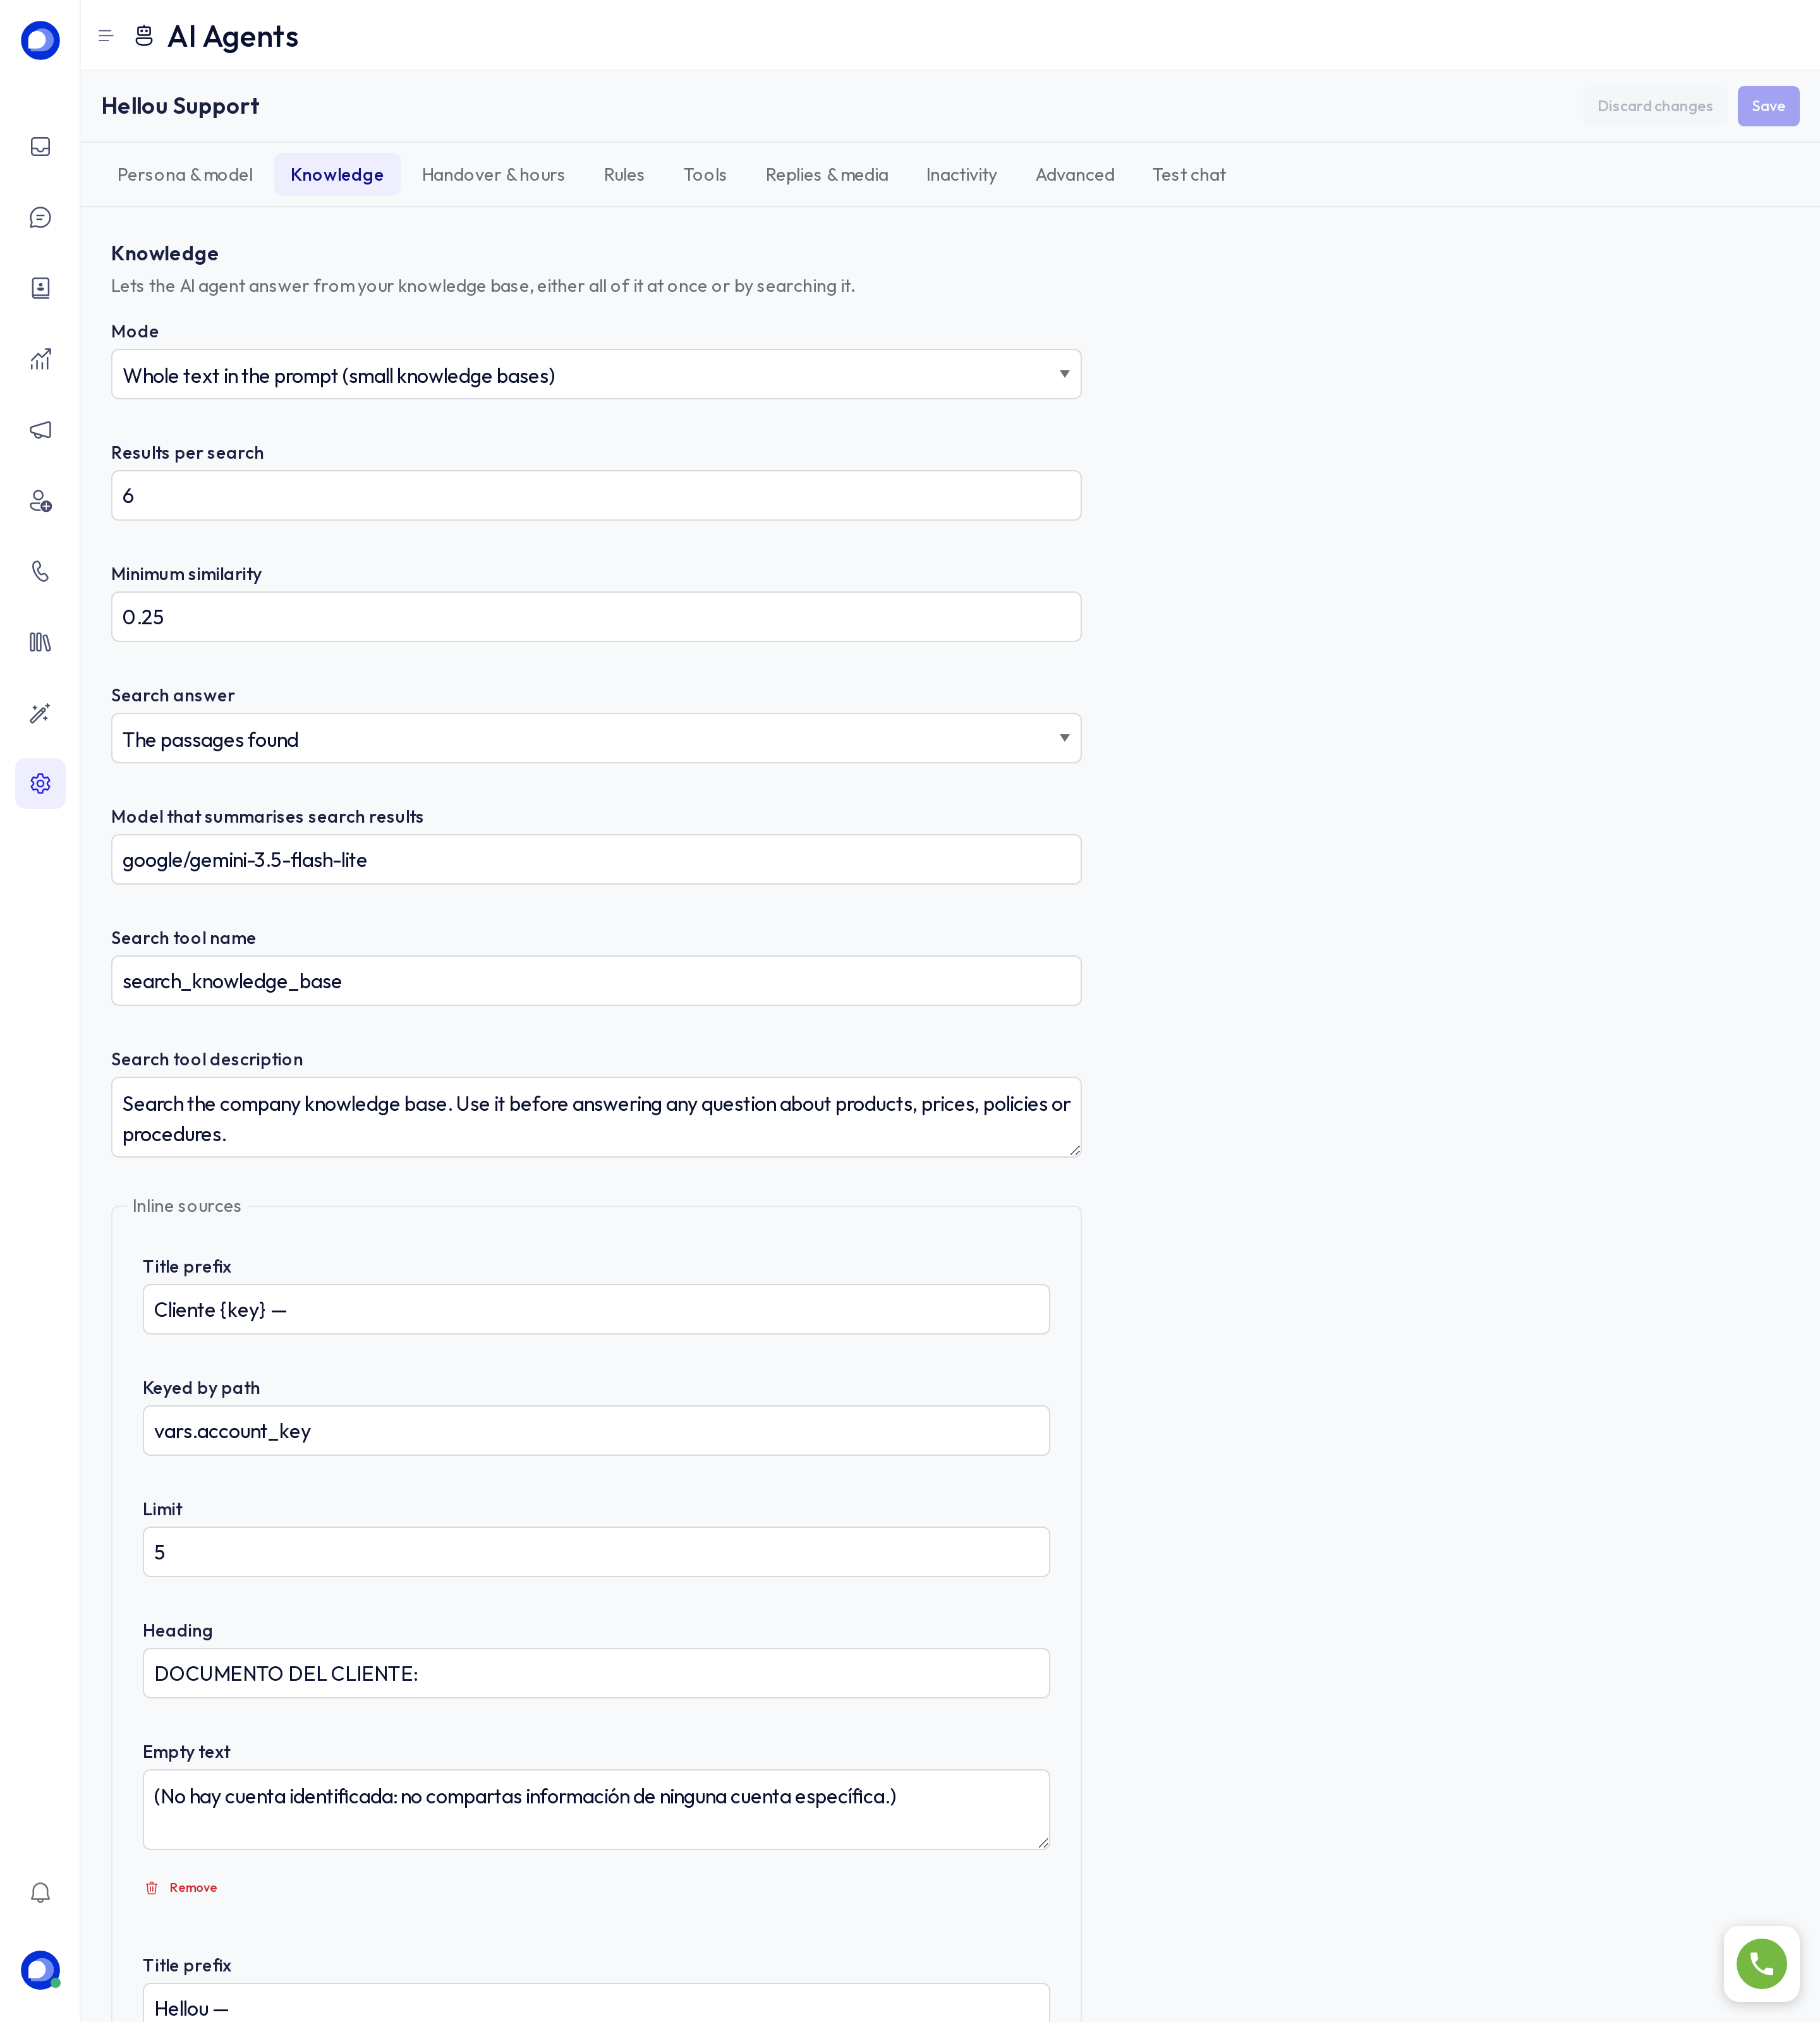Open the Mode dropdown
The image size is (1820, 2022).
pos(596,374)
